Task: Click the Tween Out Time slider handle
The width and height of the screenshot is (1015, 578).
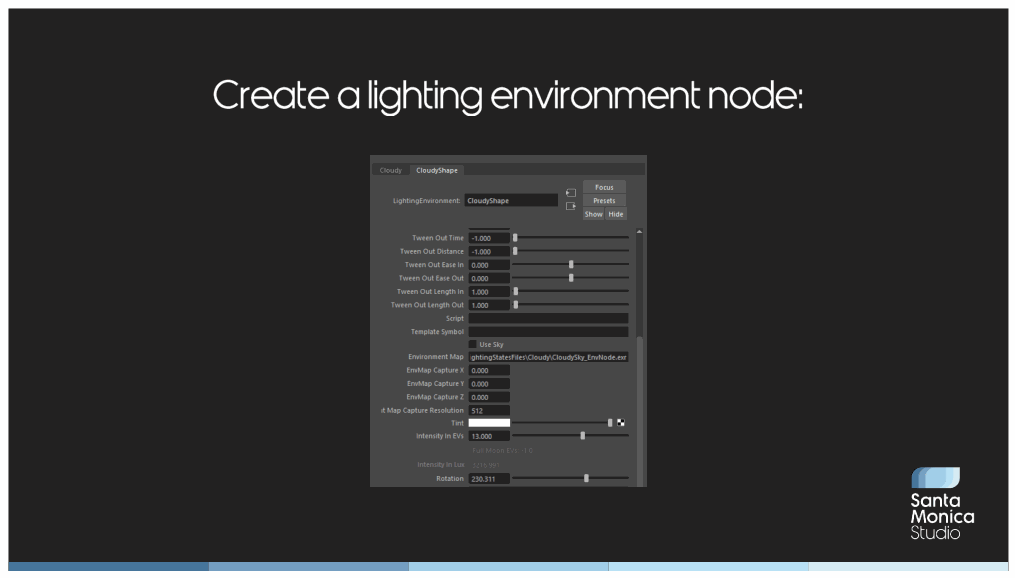Action: (x=515, y=238)
